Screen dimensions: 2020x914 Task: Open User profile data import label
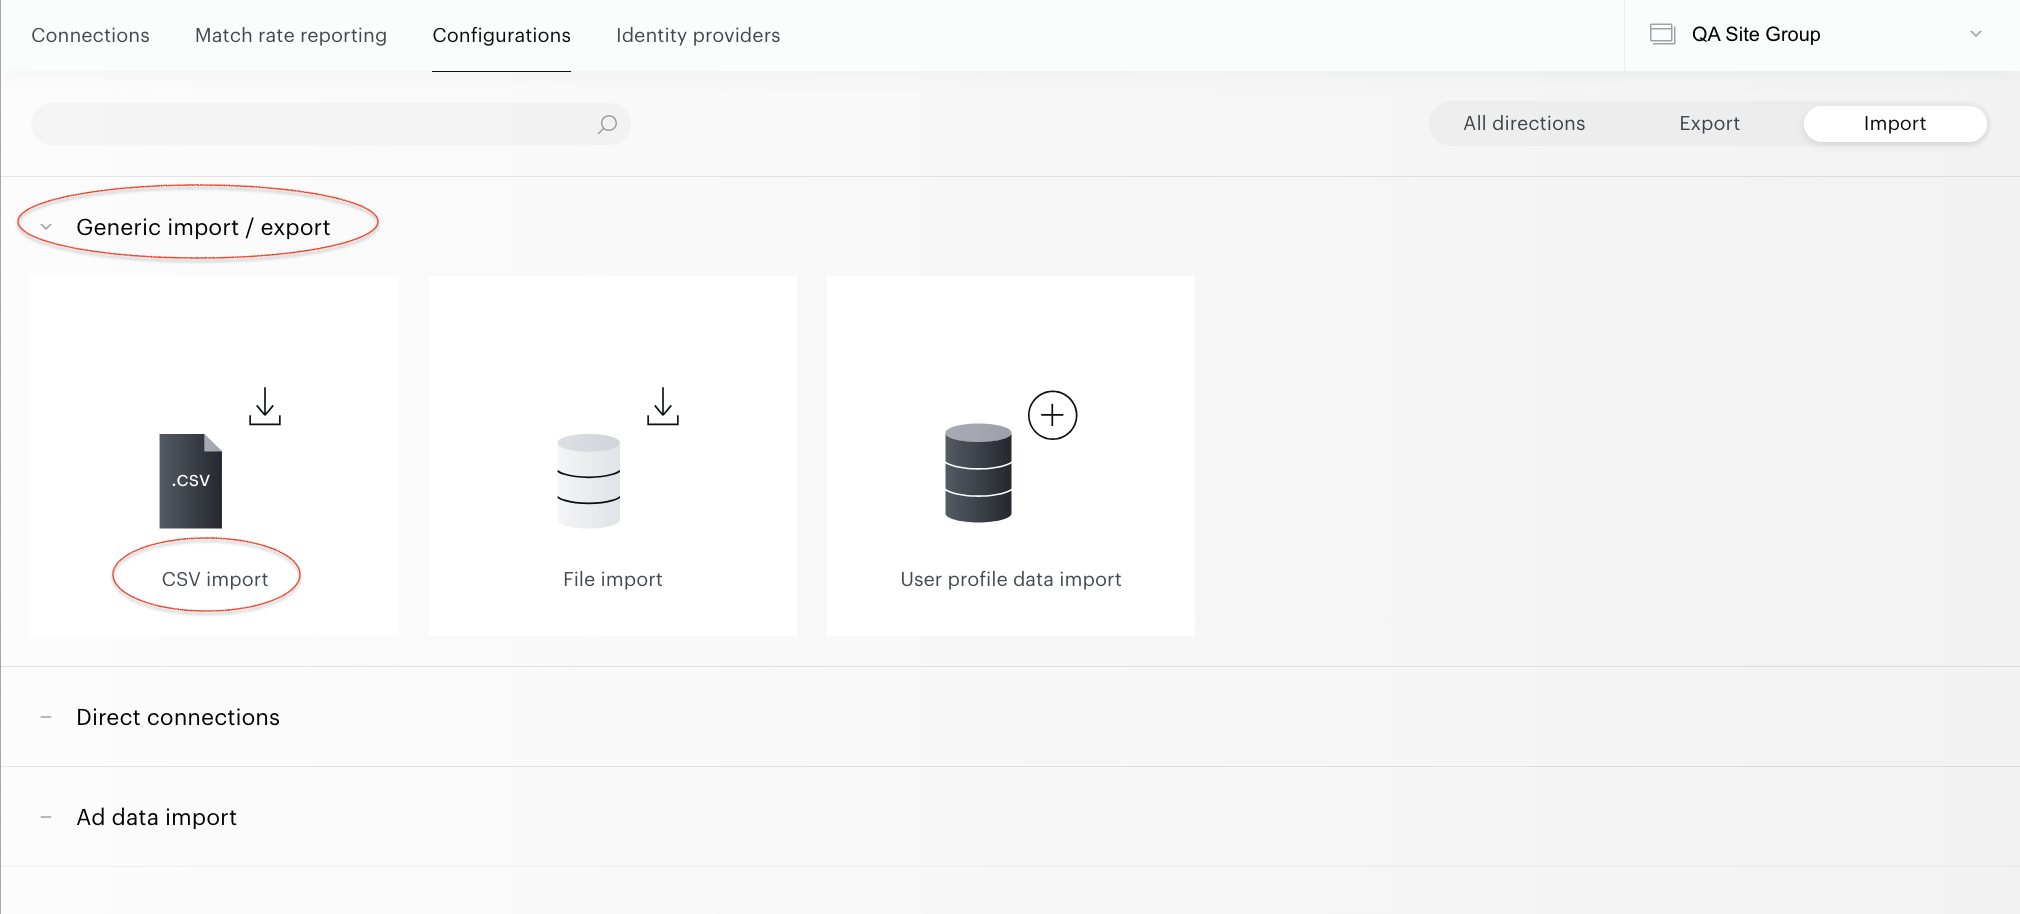(1011, 579)
